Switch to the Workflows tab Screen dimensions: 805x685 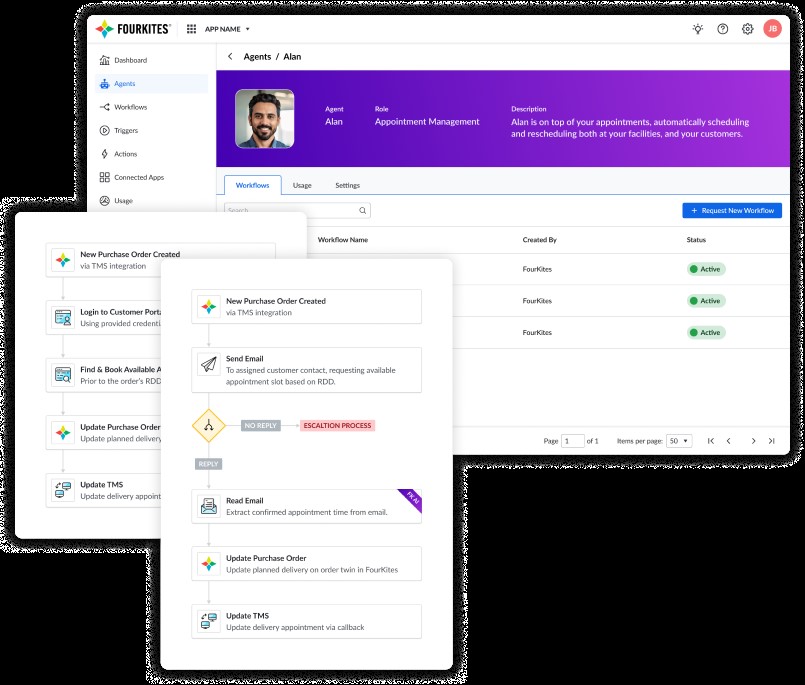(x=253, y=185)
